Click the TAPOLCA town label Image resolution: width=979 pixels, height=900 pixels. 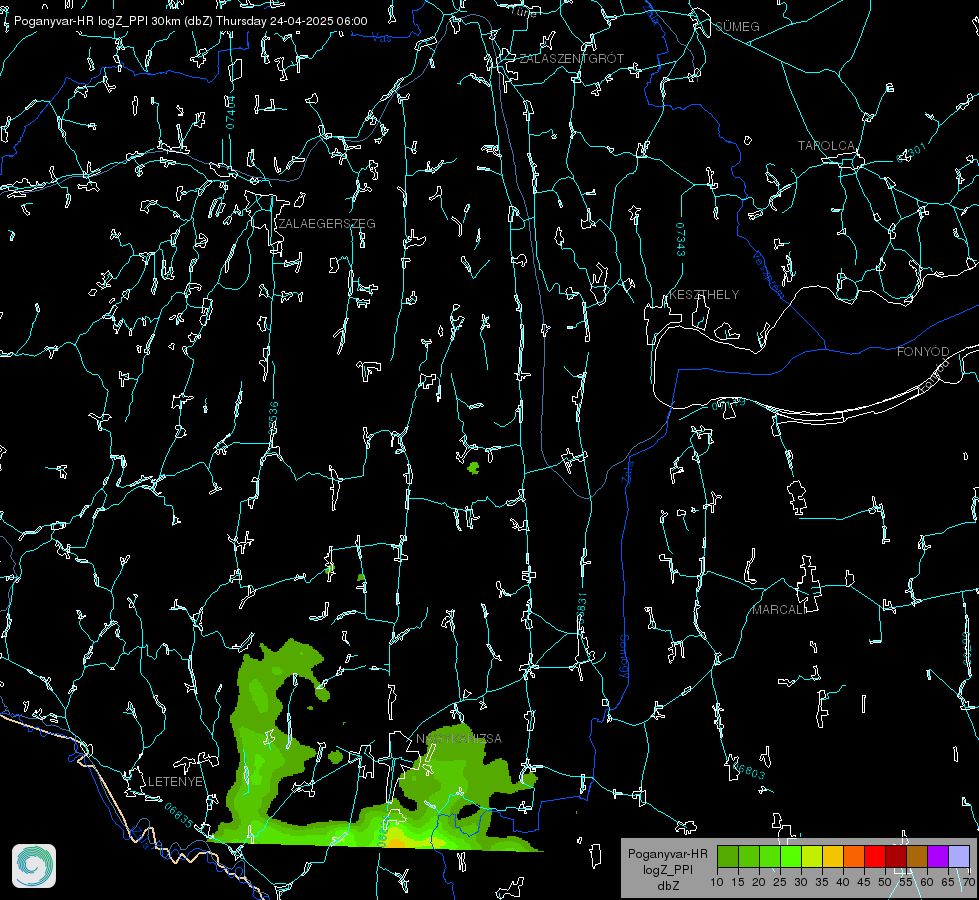coord(827,146)
